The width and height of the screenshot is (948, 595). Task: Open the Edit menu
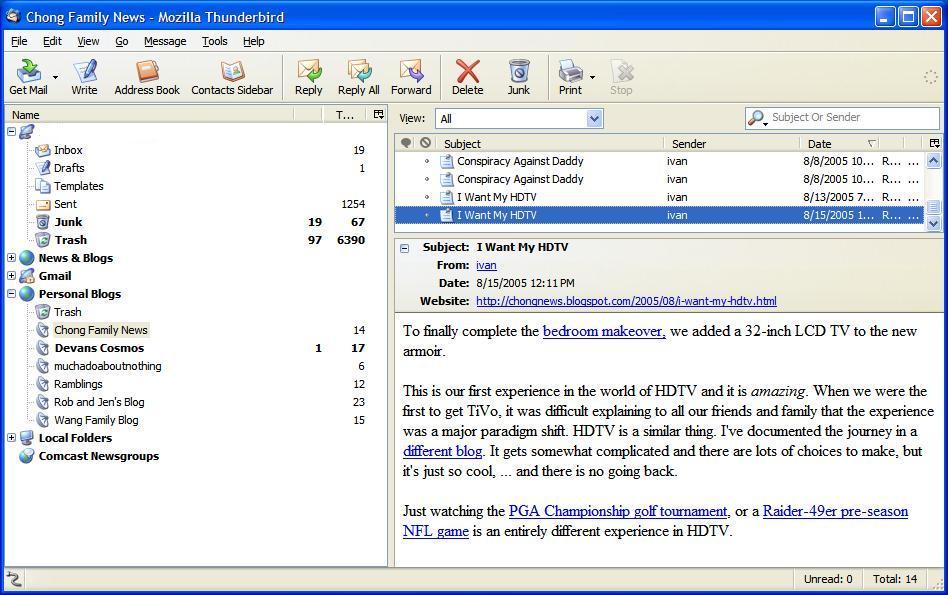tap(52, 41)
